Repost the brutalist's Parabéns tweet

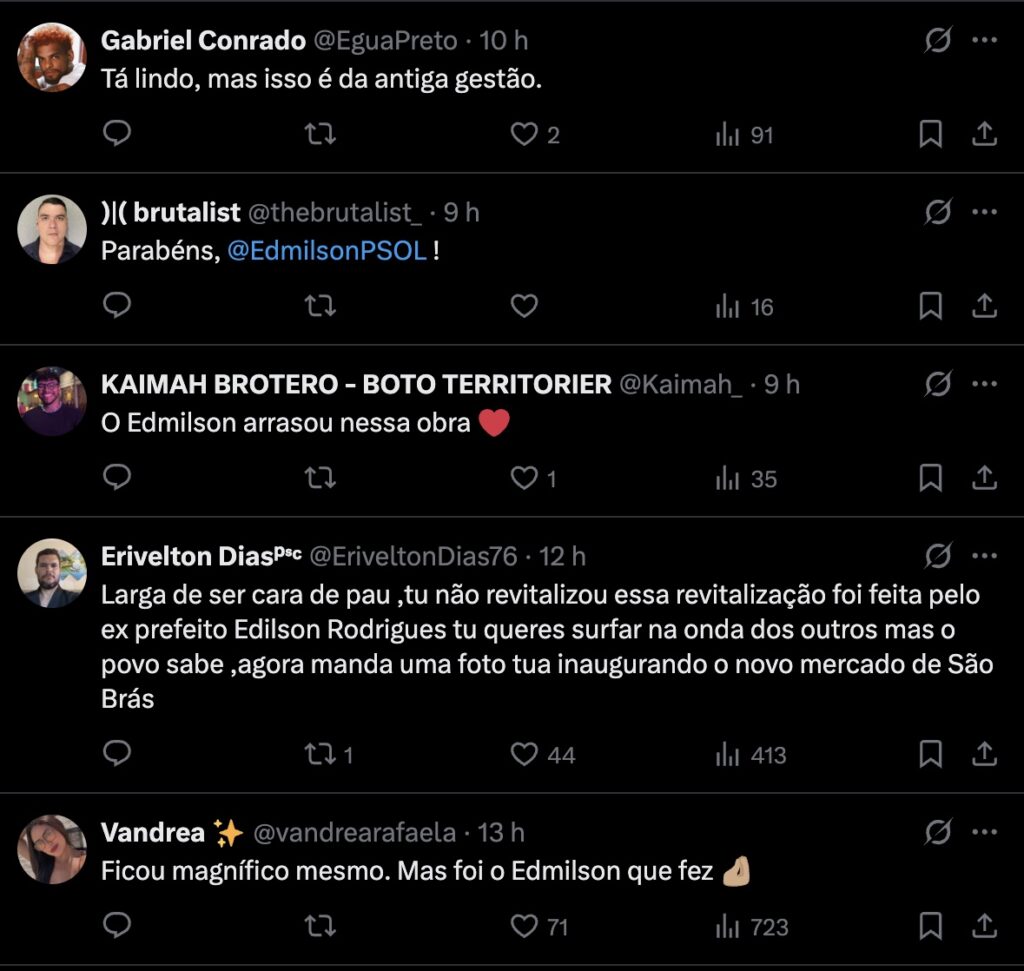[x=320, y=306]
